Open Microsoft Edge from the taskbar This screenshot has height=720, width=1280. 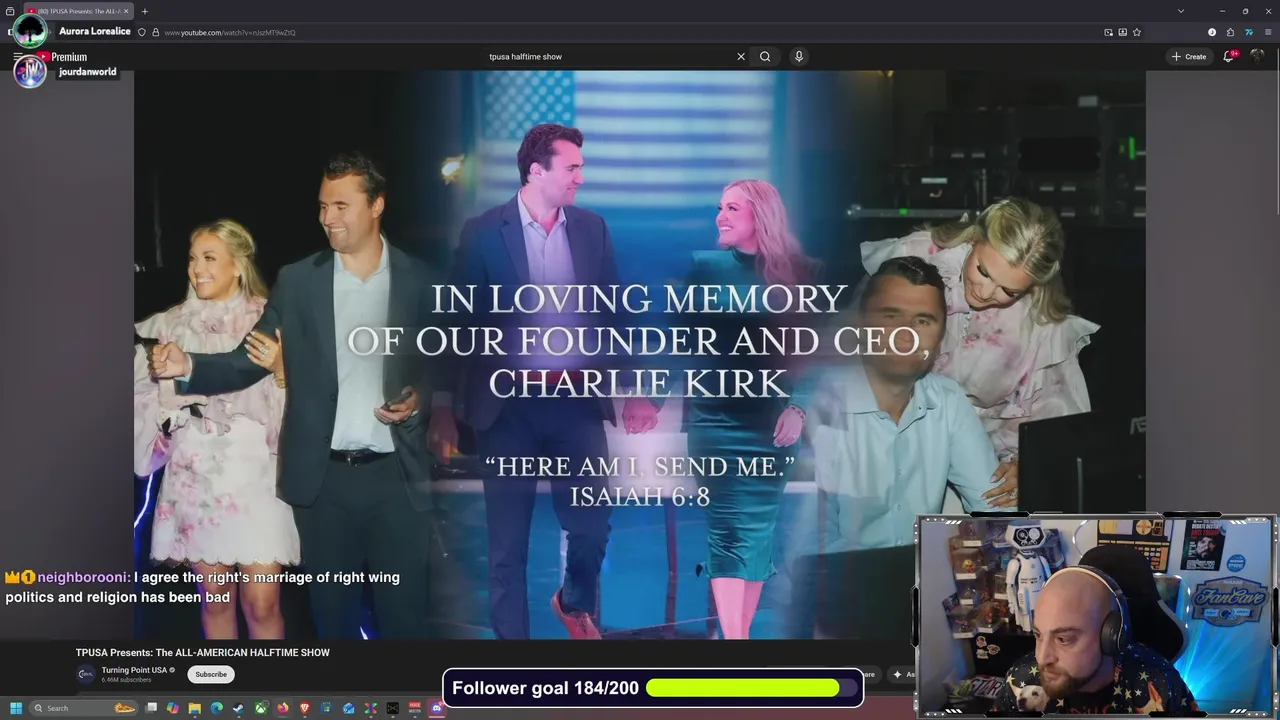[216, 708]
